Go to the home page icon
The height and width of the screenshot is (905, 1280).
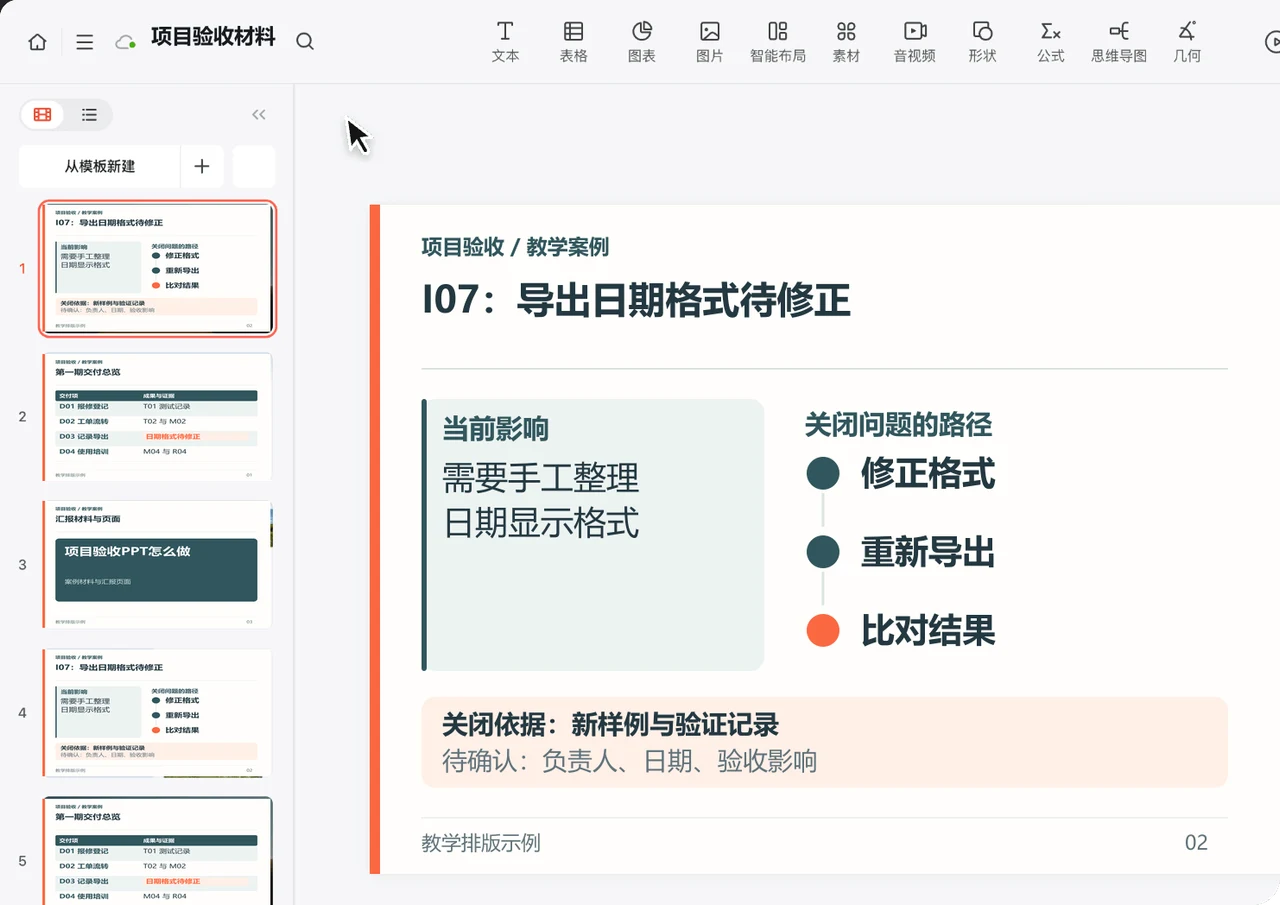coord(37,42)
